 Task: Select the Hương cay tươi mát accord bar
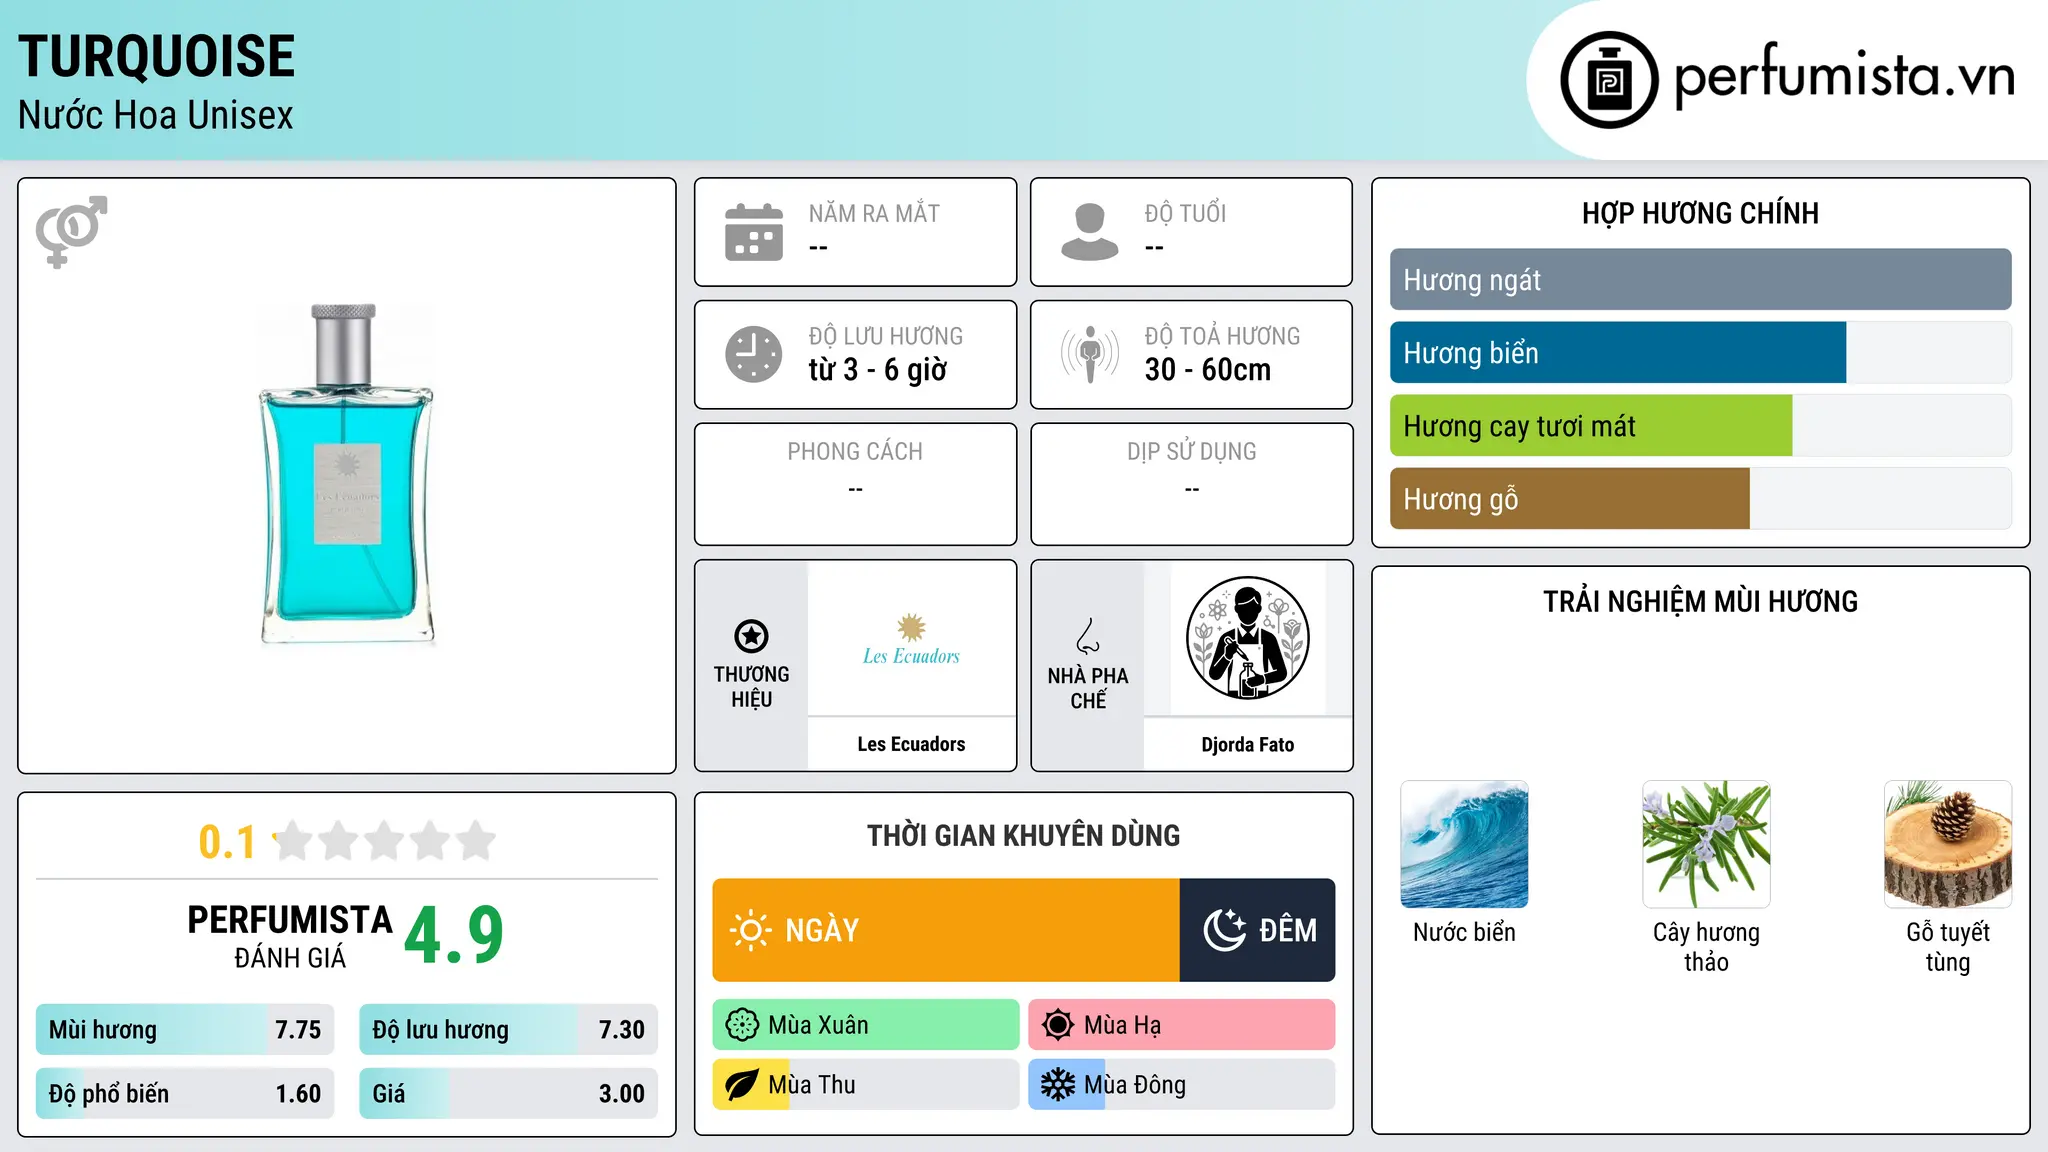click(1700, 426)
